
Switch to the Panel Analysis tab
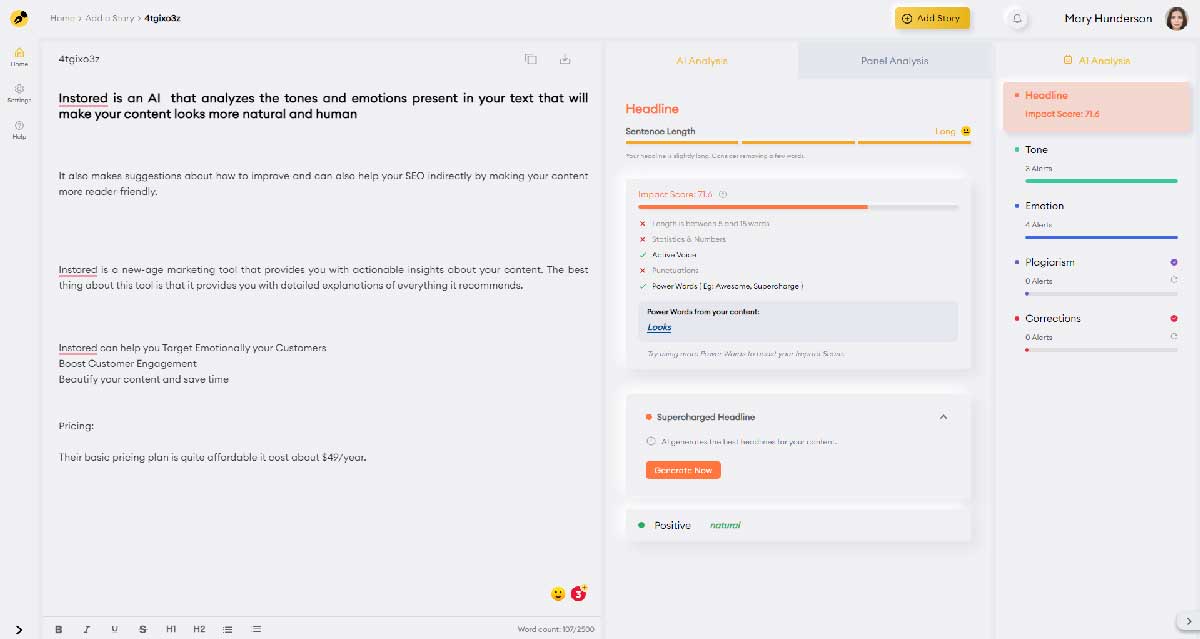tap(895, 61)
